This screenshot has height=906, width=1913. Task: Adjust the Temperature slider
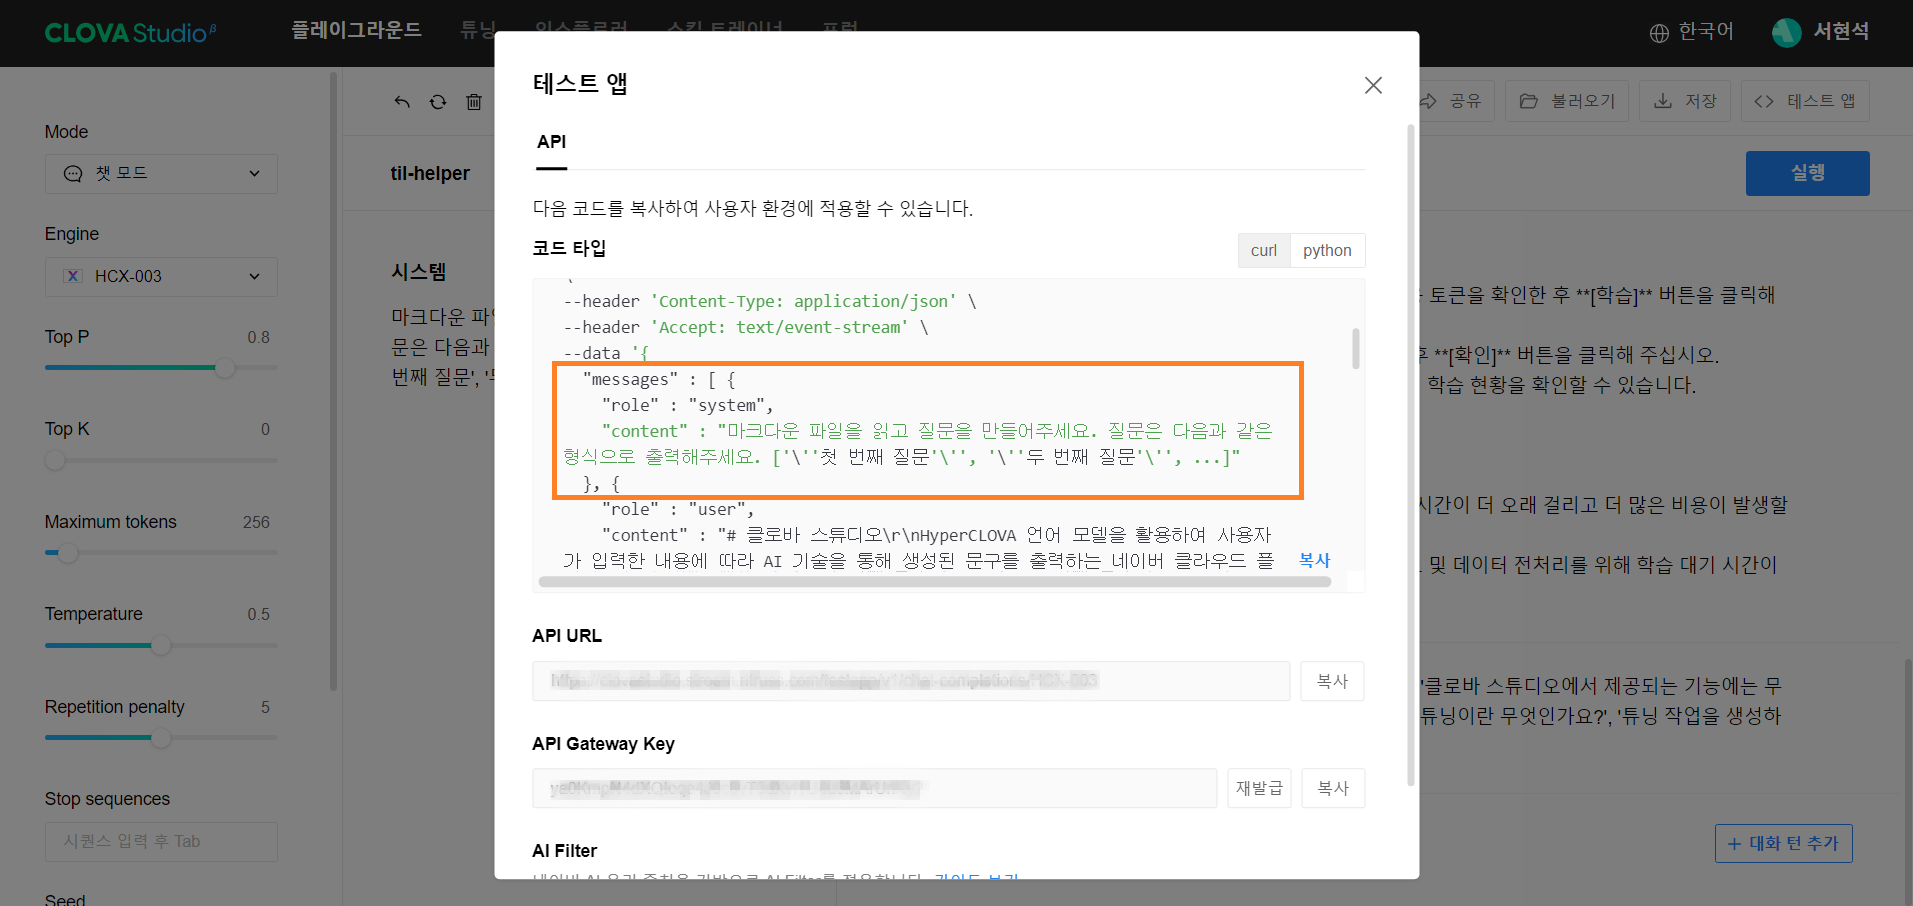pyautogui.click(x=161, y=645)
